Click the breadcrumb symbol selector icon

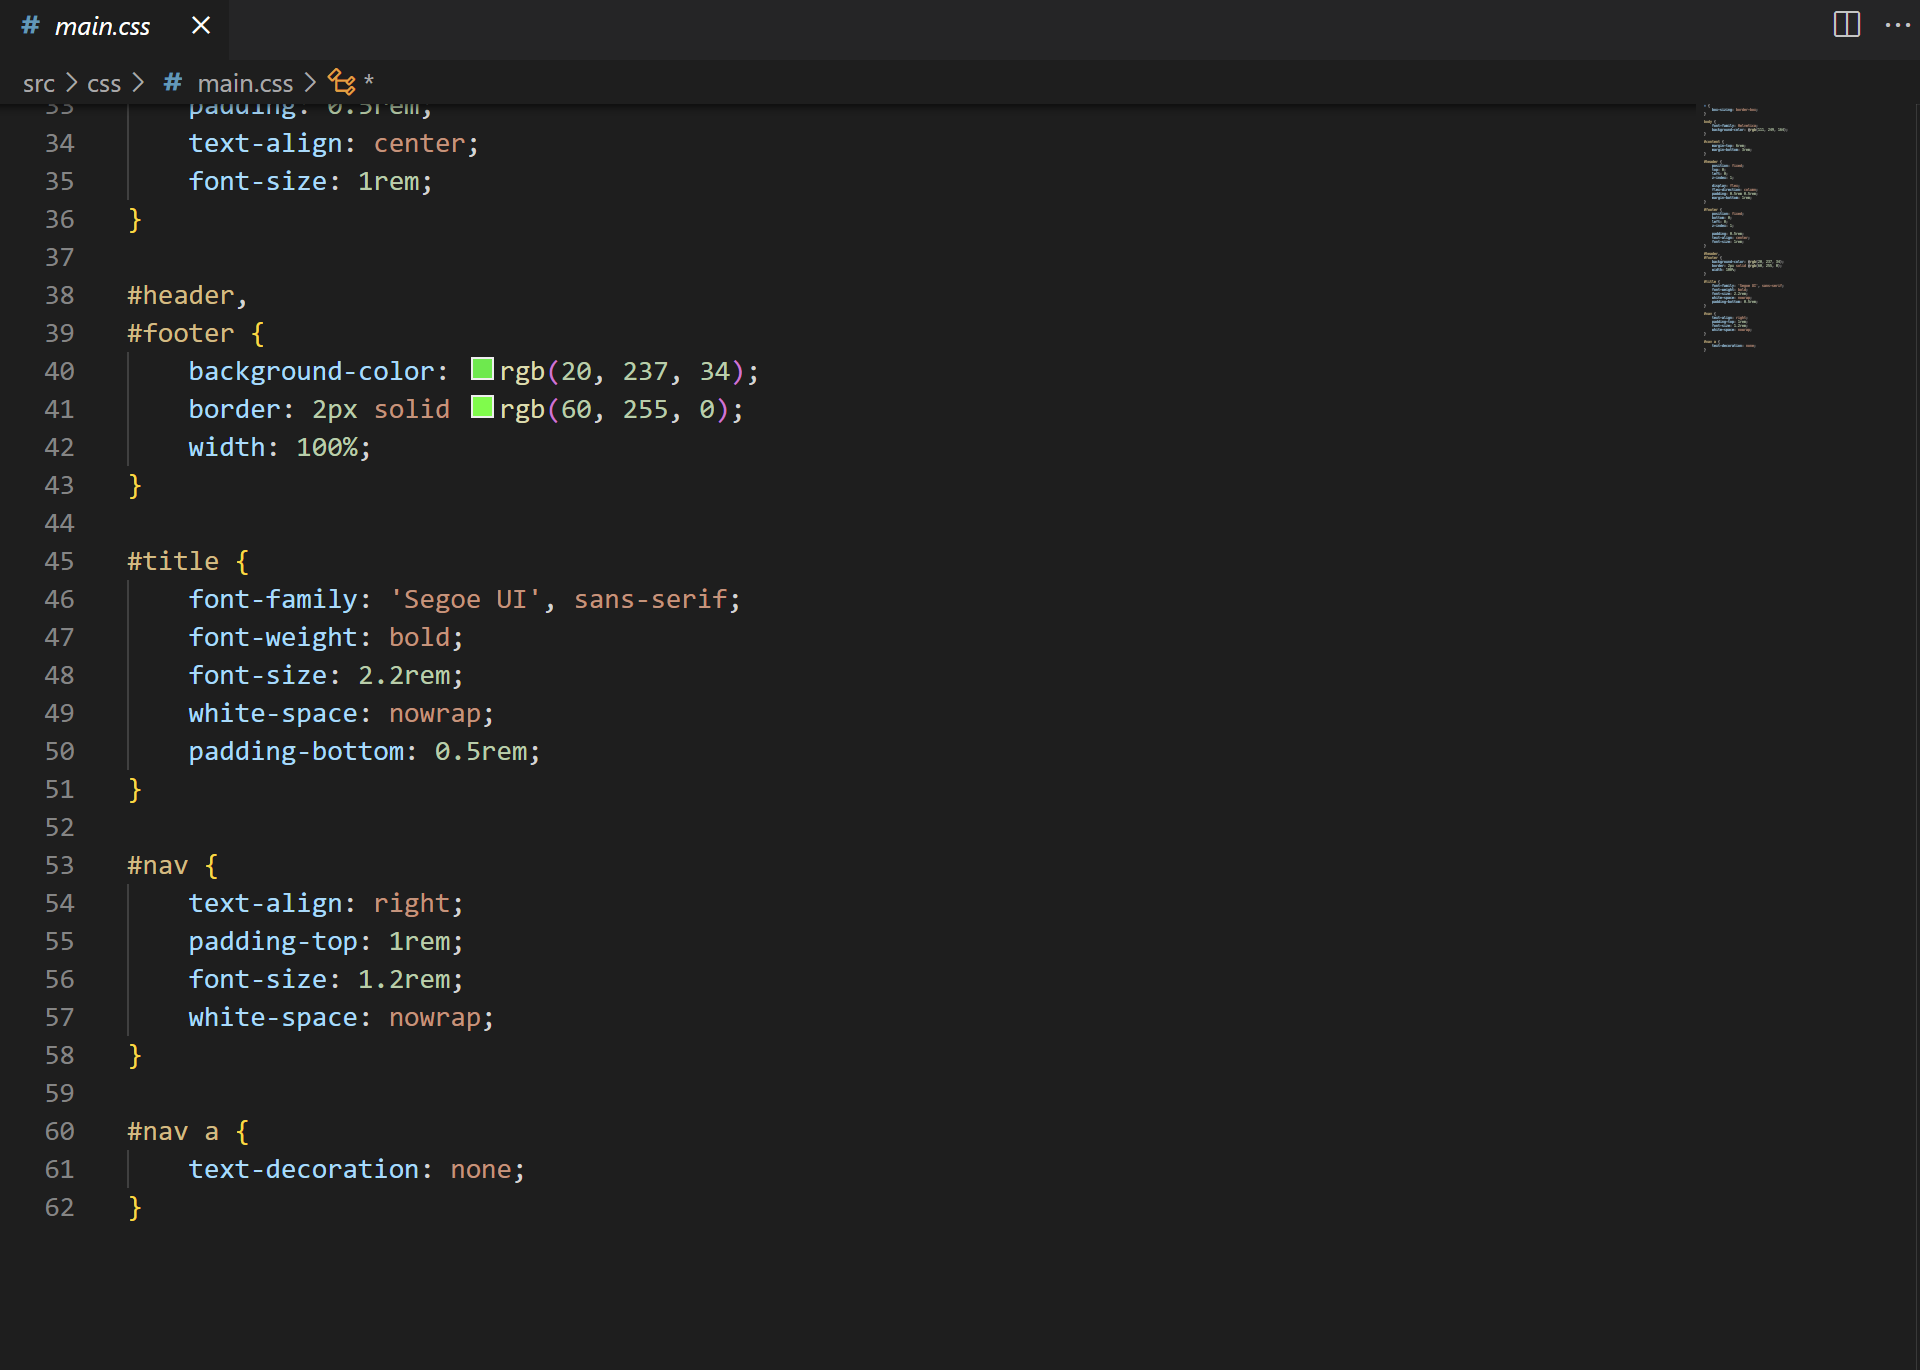pyautogui.click(x=342, y=81)
